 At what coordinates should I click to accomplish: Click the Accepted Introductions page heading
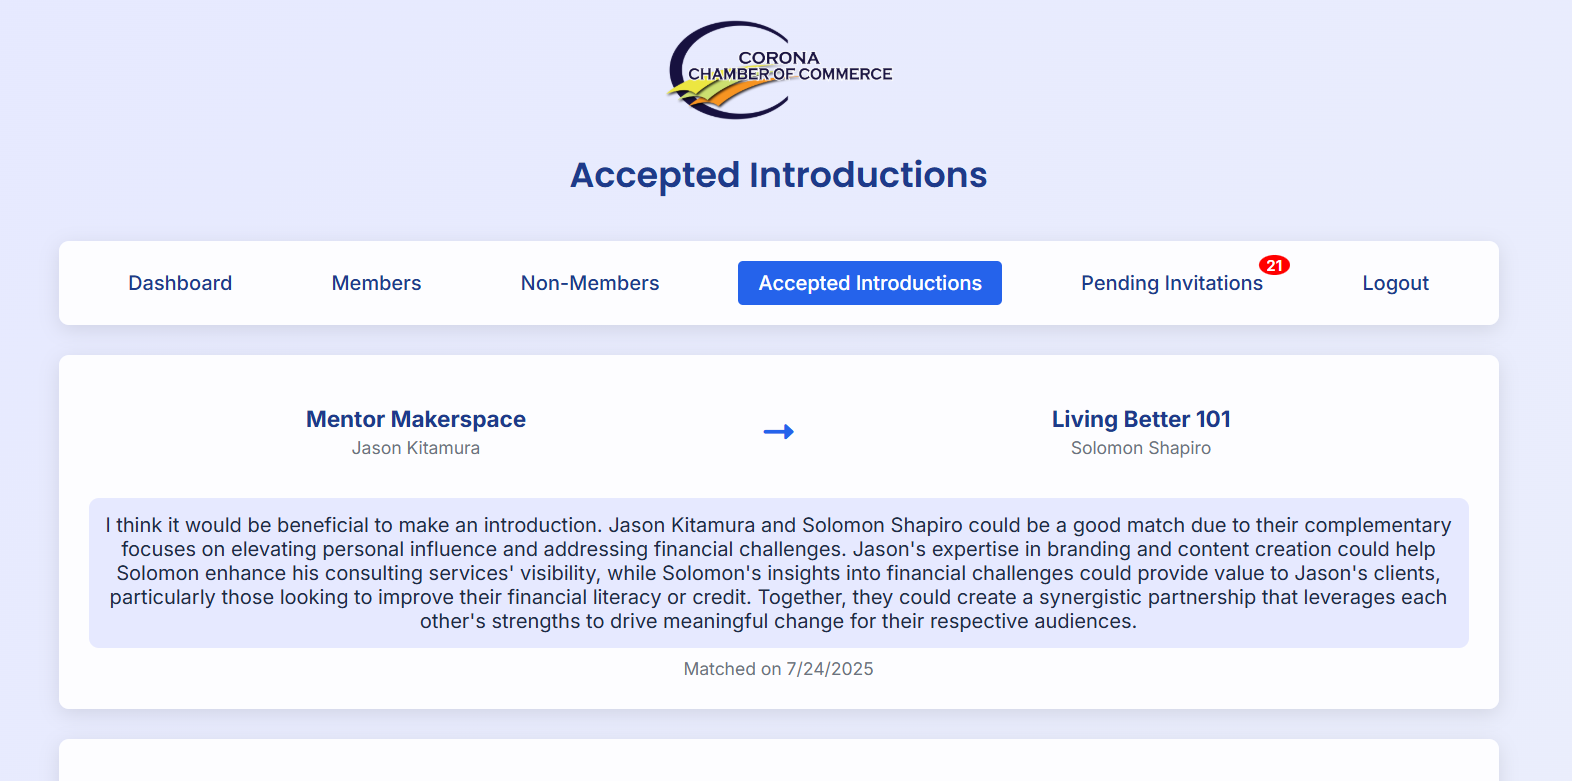click(x=778, y=175)
